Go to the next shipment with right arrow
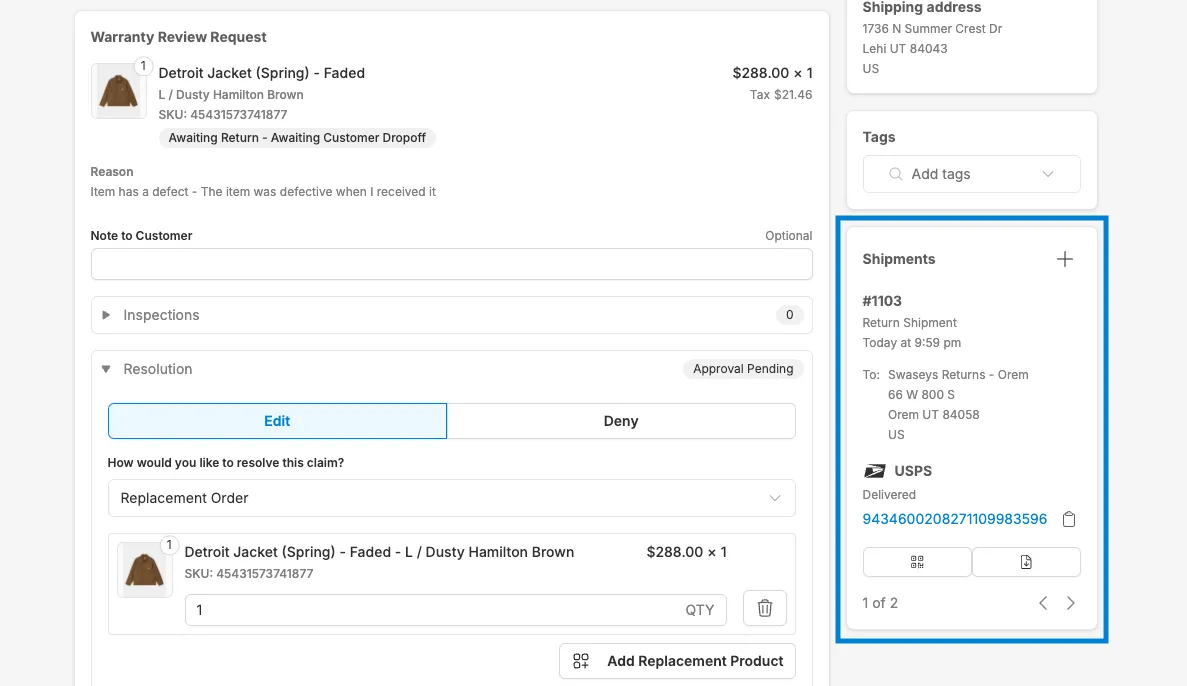 (1070, 603)
